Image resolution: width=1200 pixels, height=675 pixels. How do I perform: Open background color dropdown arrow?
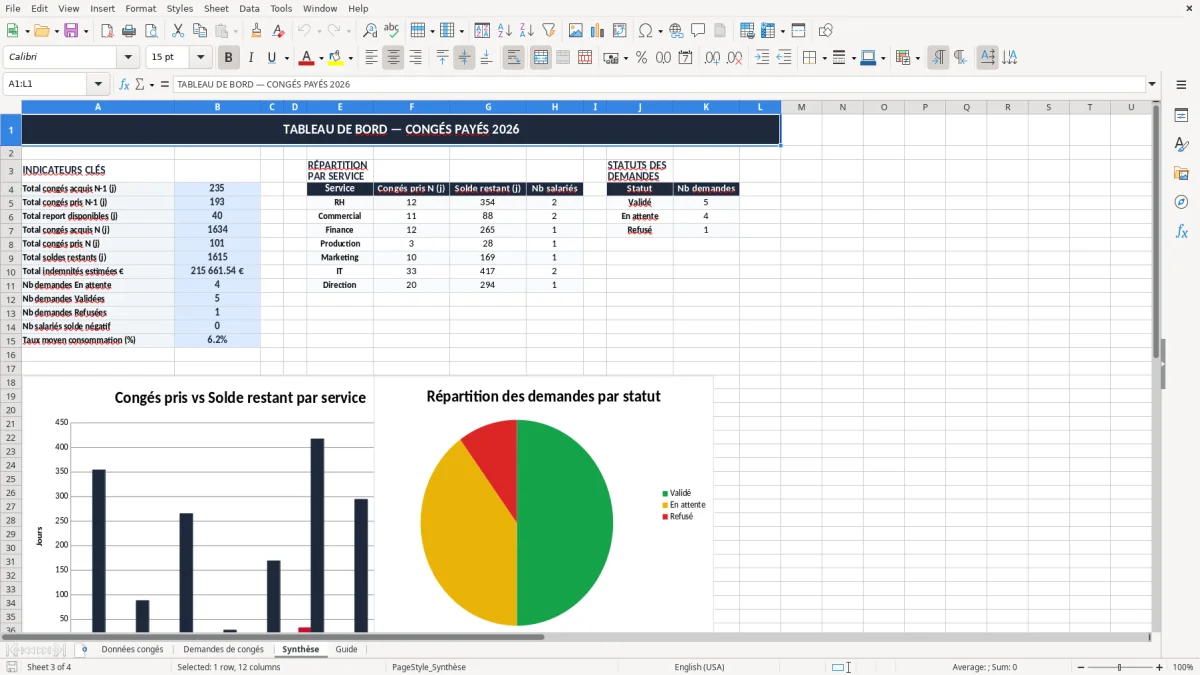click(350, 58)
